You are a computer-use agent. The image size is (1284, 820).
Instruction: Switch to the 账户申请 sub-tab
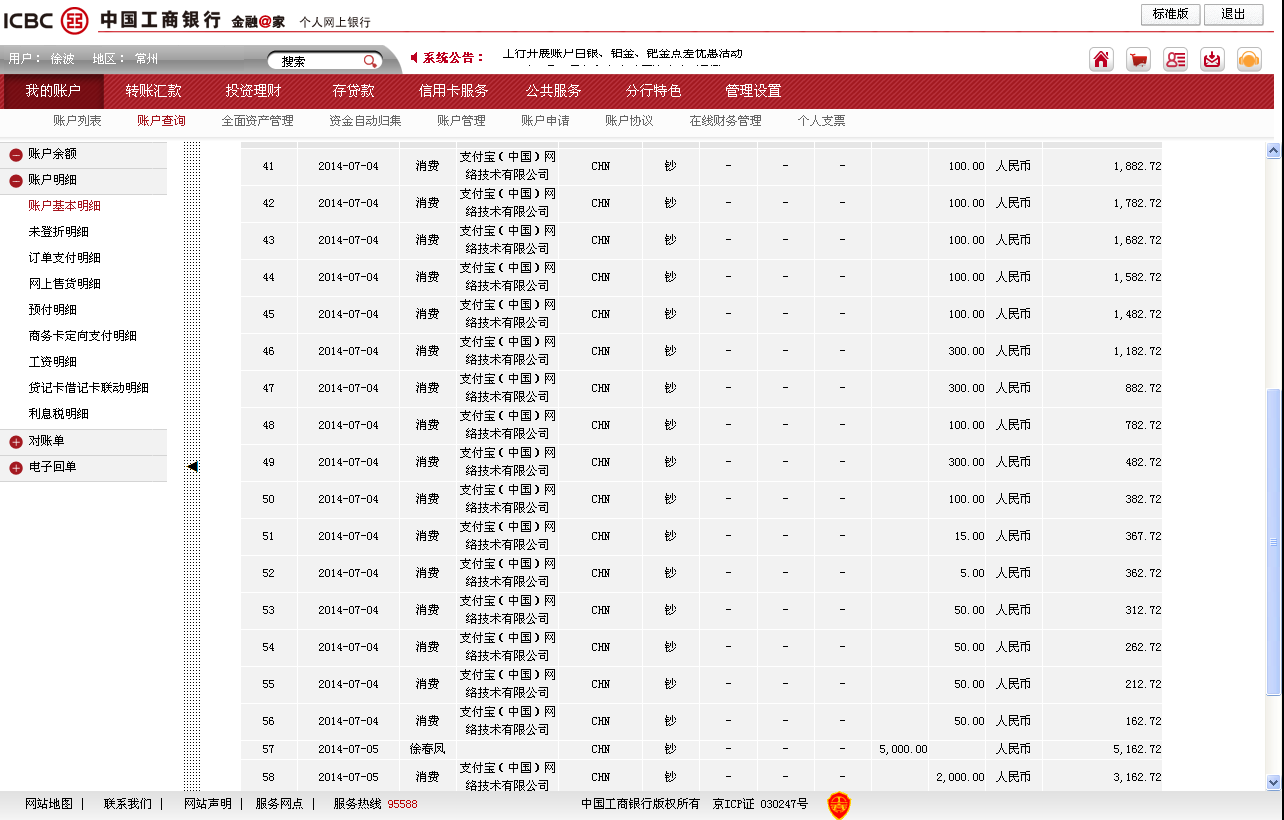[545, 121]
